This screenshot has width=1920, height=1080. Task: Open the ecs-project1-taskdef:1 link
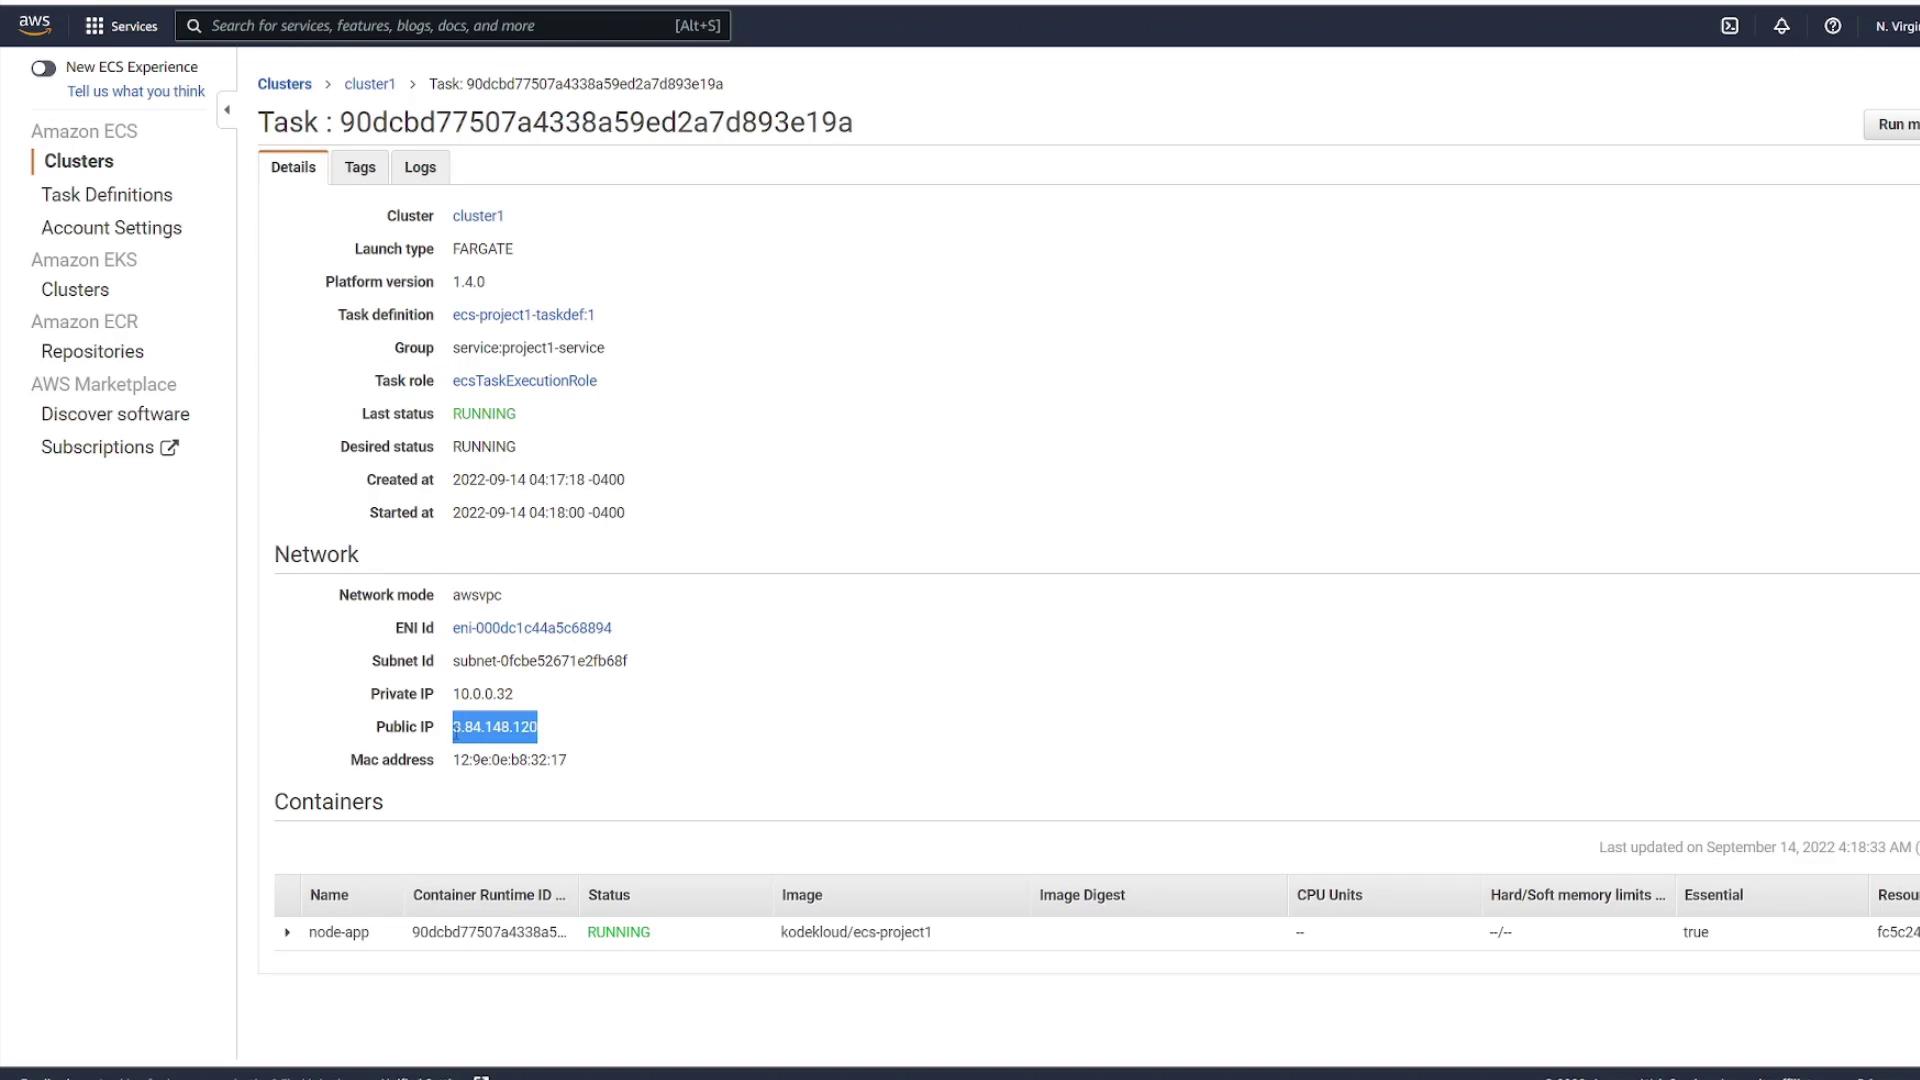523,315
